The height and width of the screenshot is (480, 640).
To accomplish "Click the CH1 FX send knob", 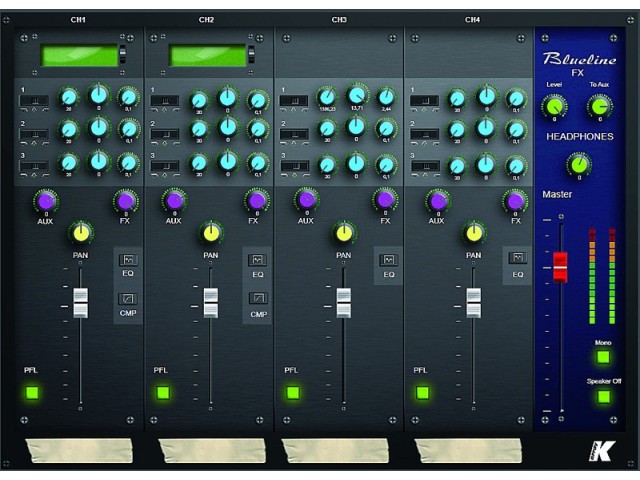I will [x=126, y=201].
